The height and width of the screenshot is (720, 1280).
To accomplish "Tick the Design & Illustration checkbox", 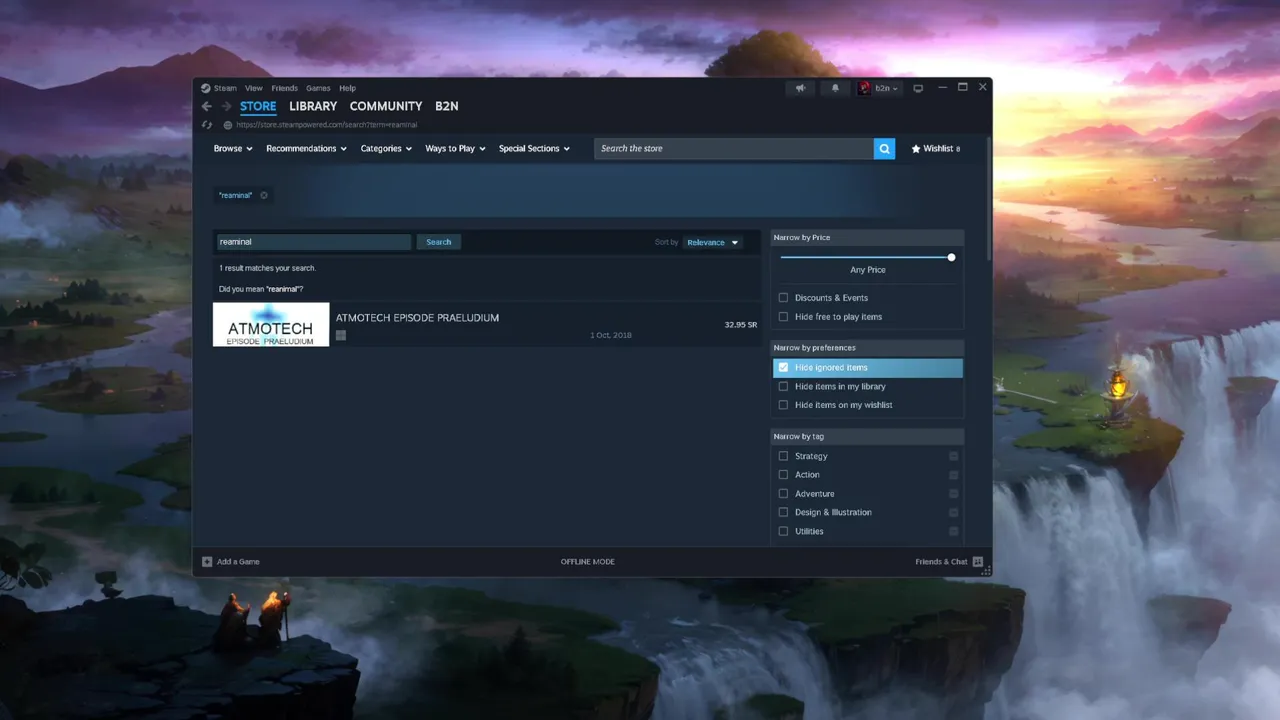I will coord(783,512).
